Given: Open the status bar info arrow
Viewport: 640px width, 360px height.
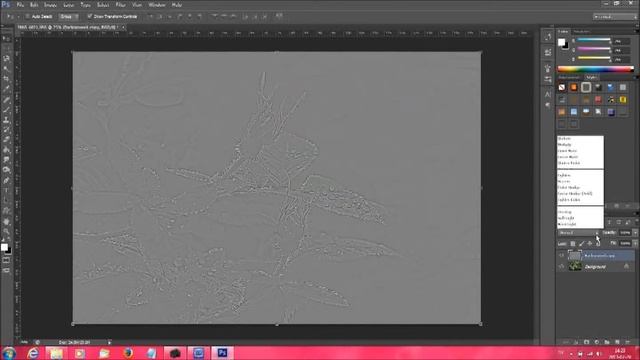Looking at the screenshot, I should click(109, 342).
